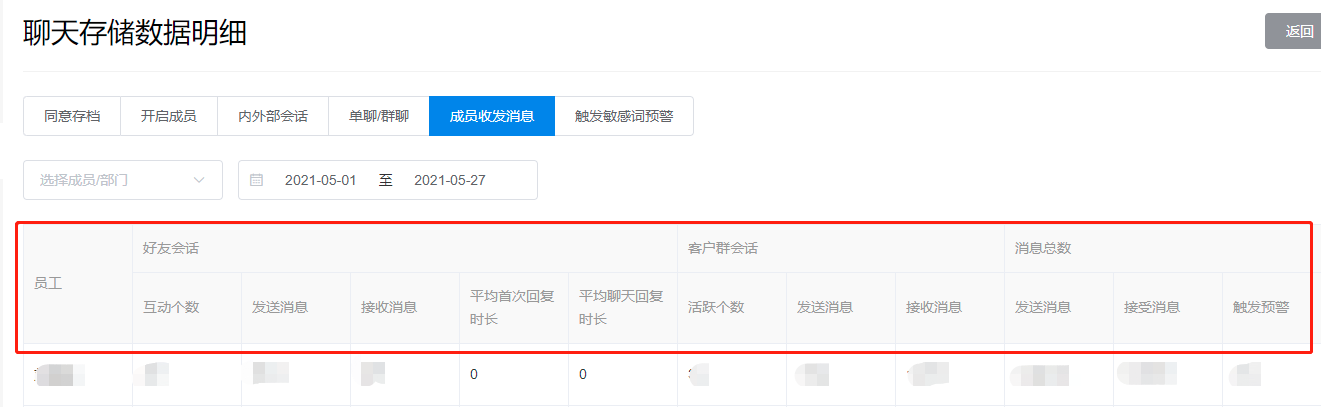
Task: Click the active 成员收发消息 tab
Action: 492,116
